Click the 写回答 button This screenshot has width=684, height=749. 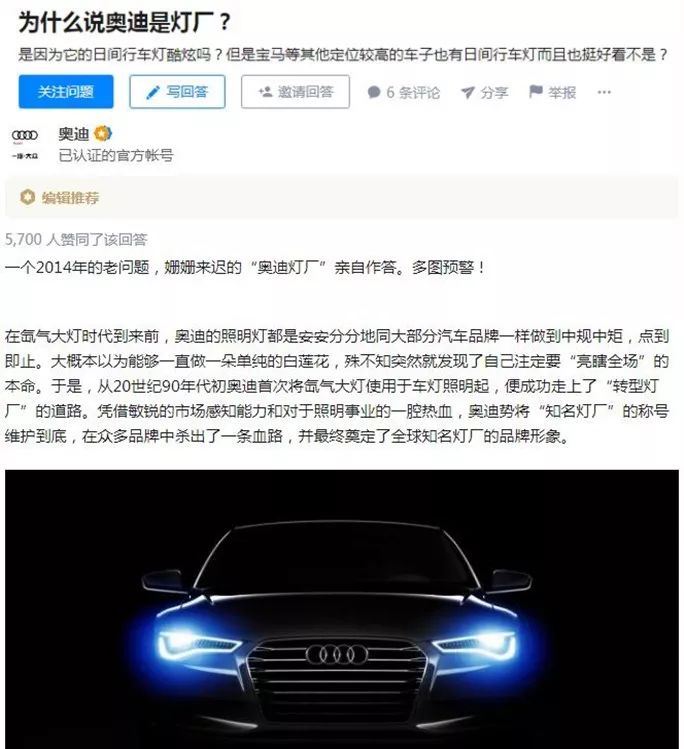click(x=177, y=92)
